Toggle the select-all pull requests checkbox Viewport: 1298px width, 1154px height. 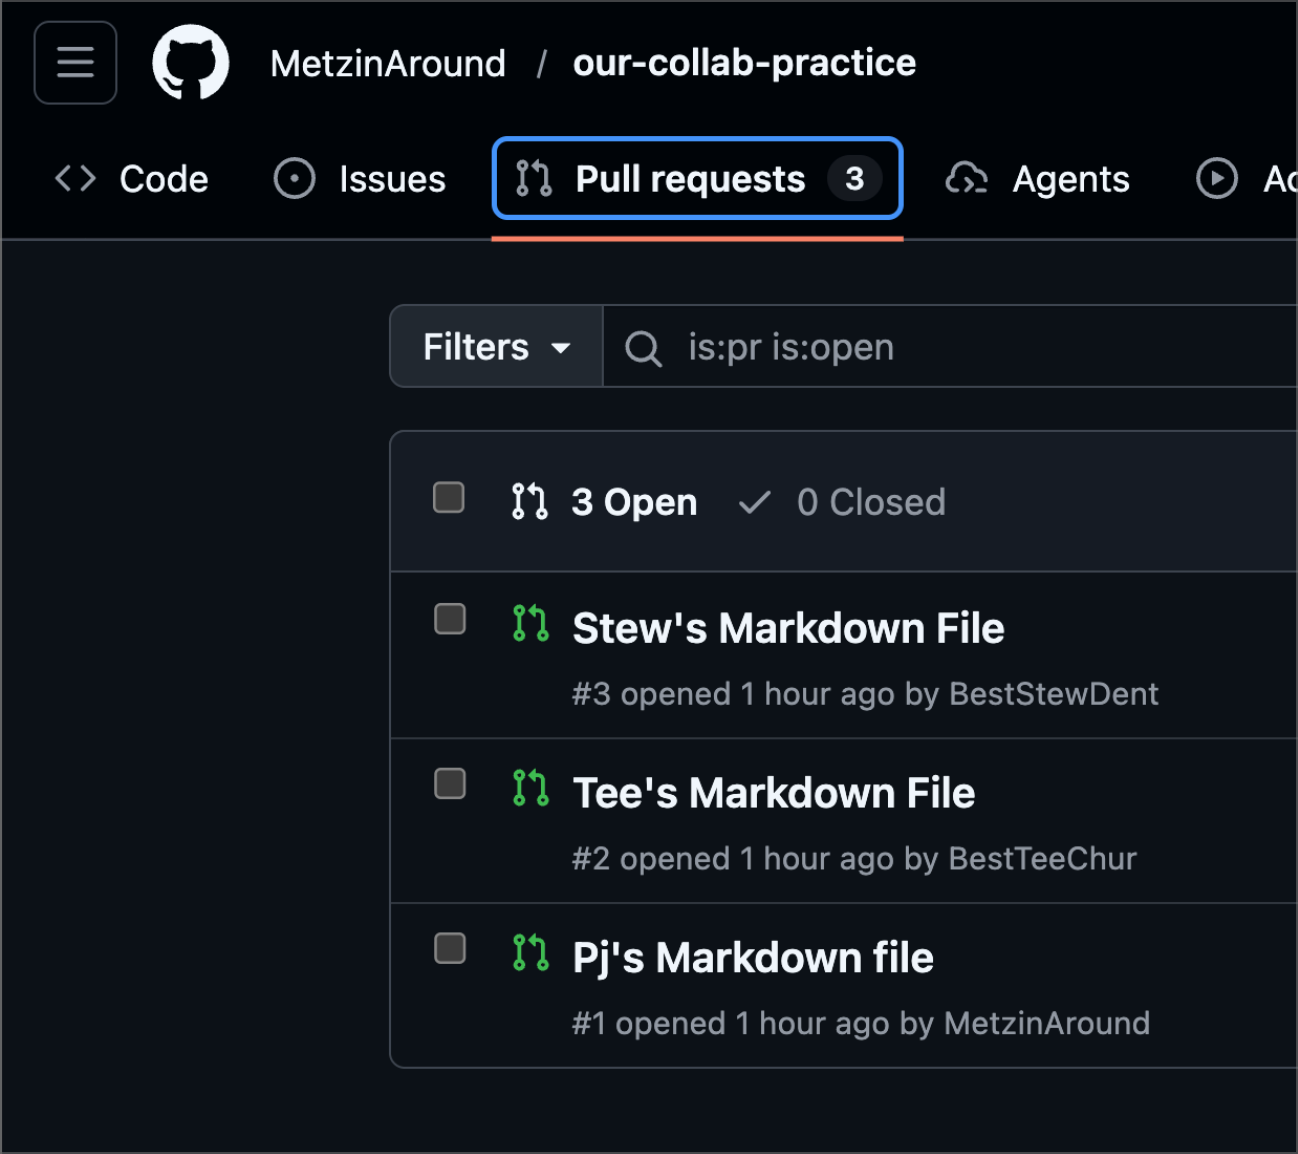[449, 497]
